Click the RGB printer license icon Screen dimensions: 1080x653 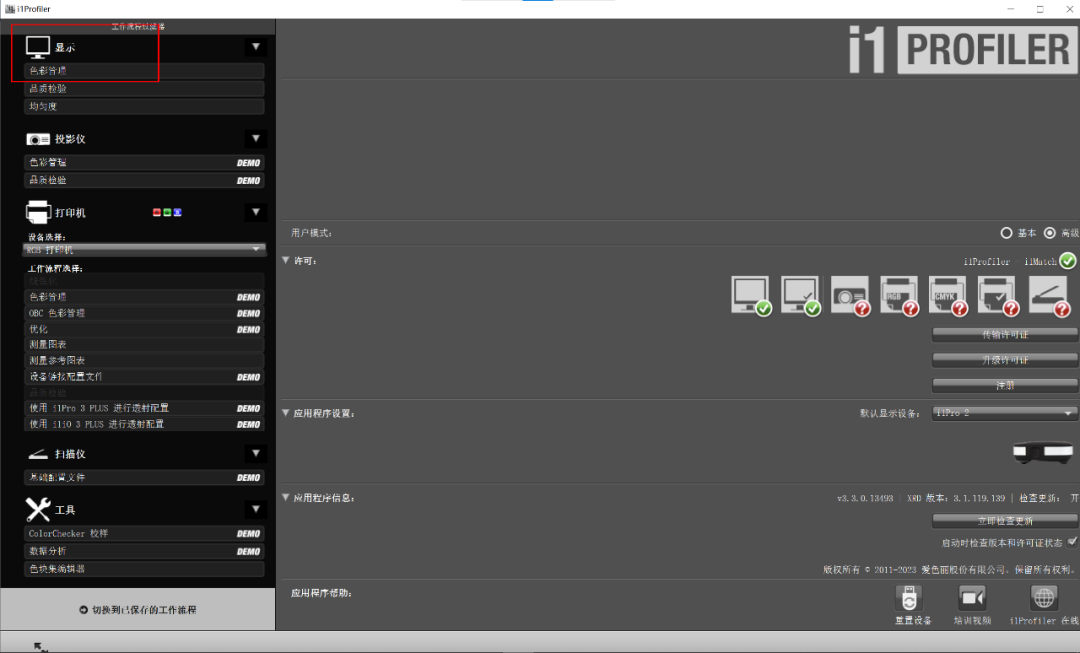click(x=899, y=296)
